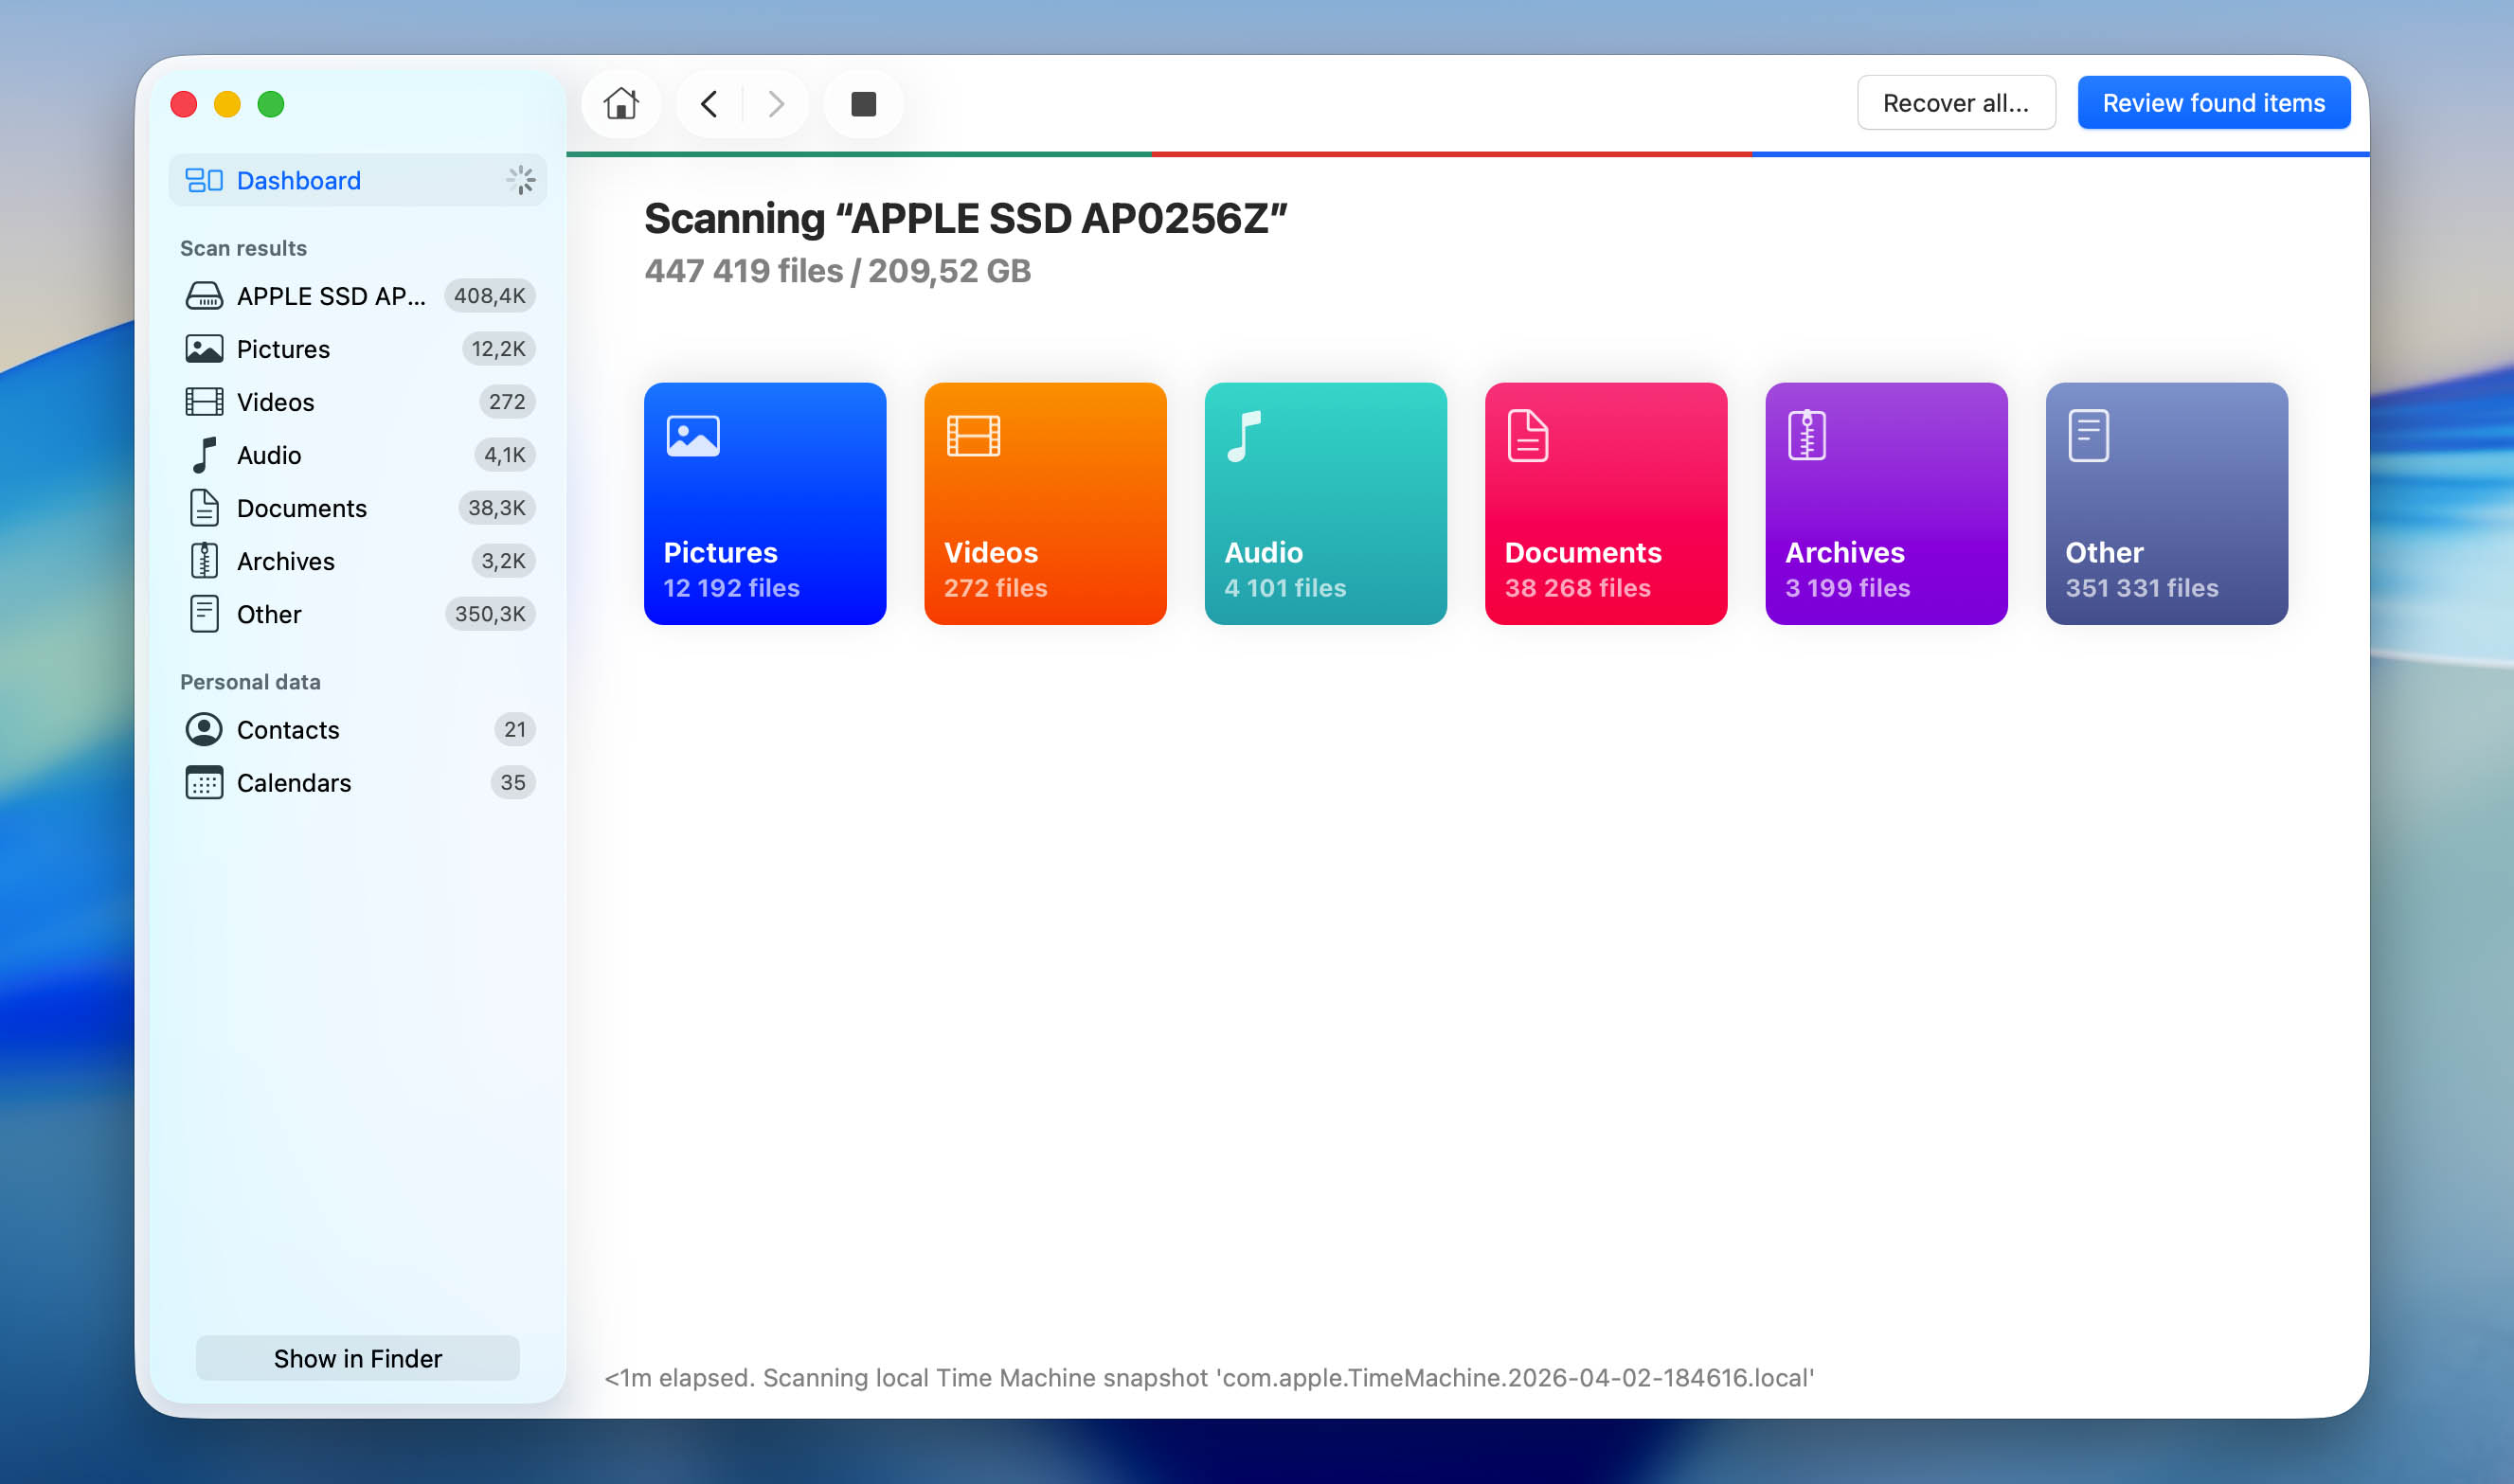Click the Other file icon in sidebar
Screen dimensions: 2514x1484
tap(204, 614)
